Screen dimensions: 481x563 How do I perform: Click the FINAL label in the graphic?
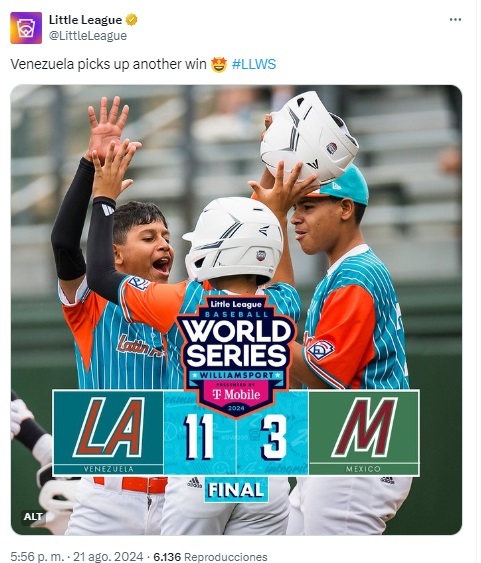click(x=236, y=490)
